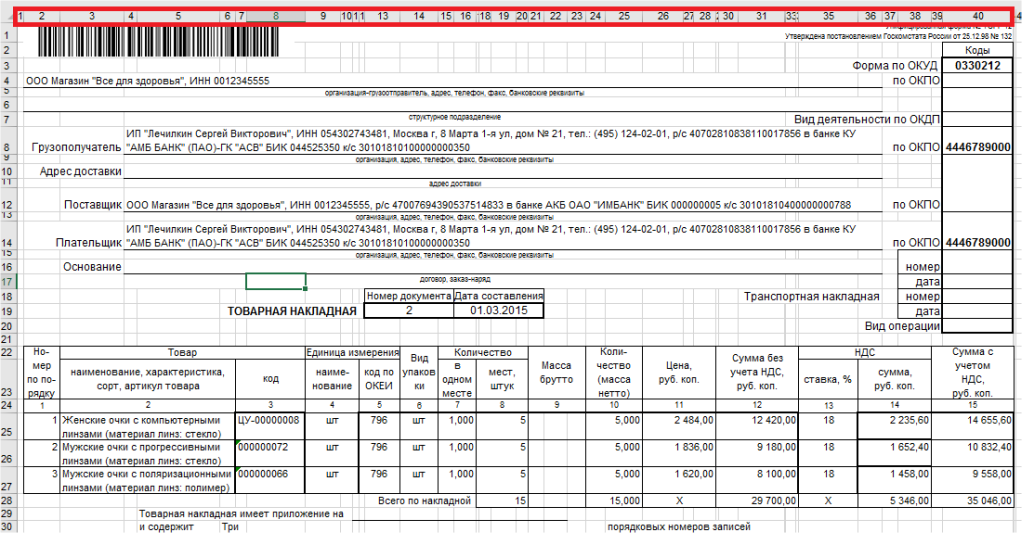The width and height of the screenshot is (1022, 533).
Task: Select the date cell 01.03.2015
Action: (499, 311)
